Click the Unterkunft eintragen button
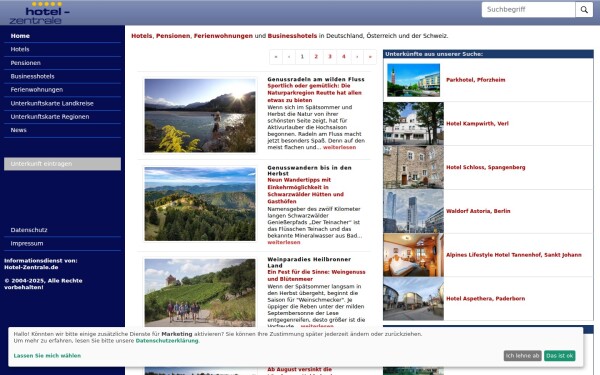The height and width of the screenshot is (375, 600). pos(62,164)
